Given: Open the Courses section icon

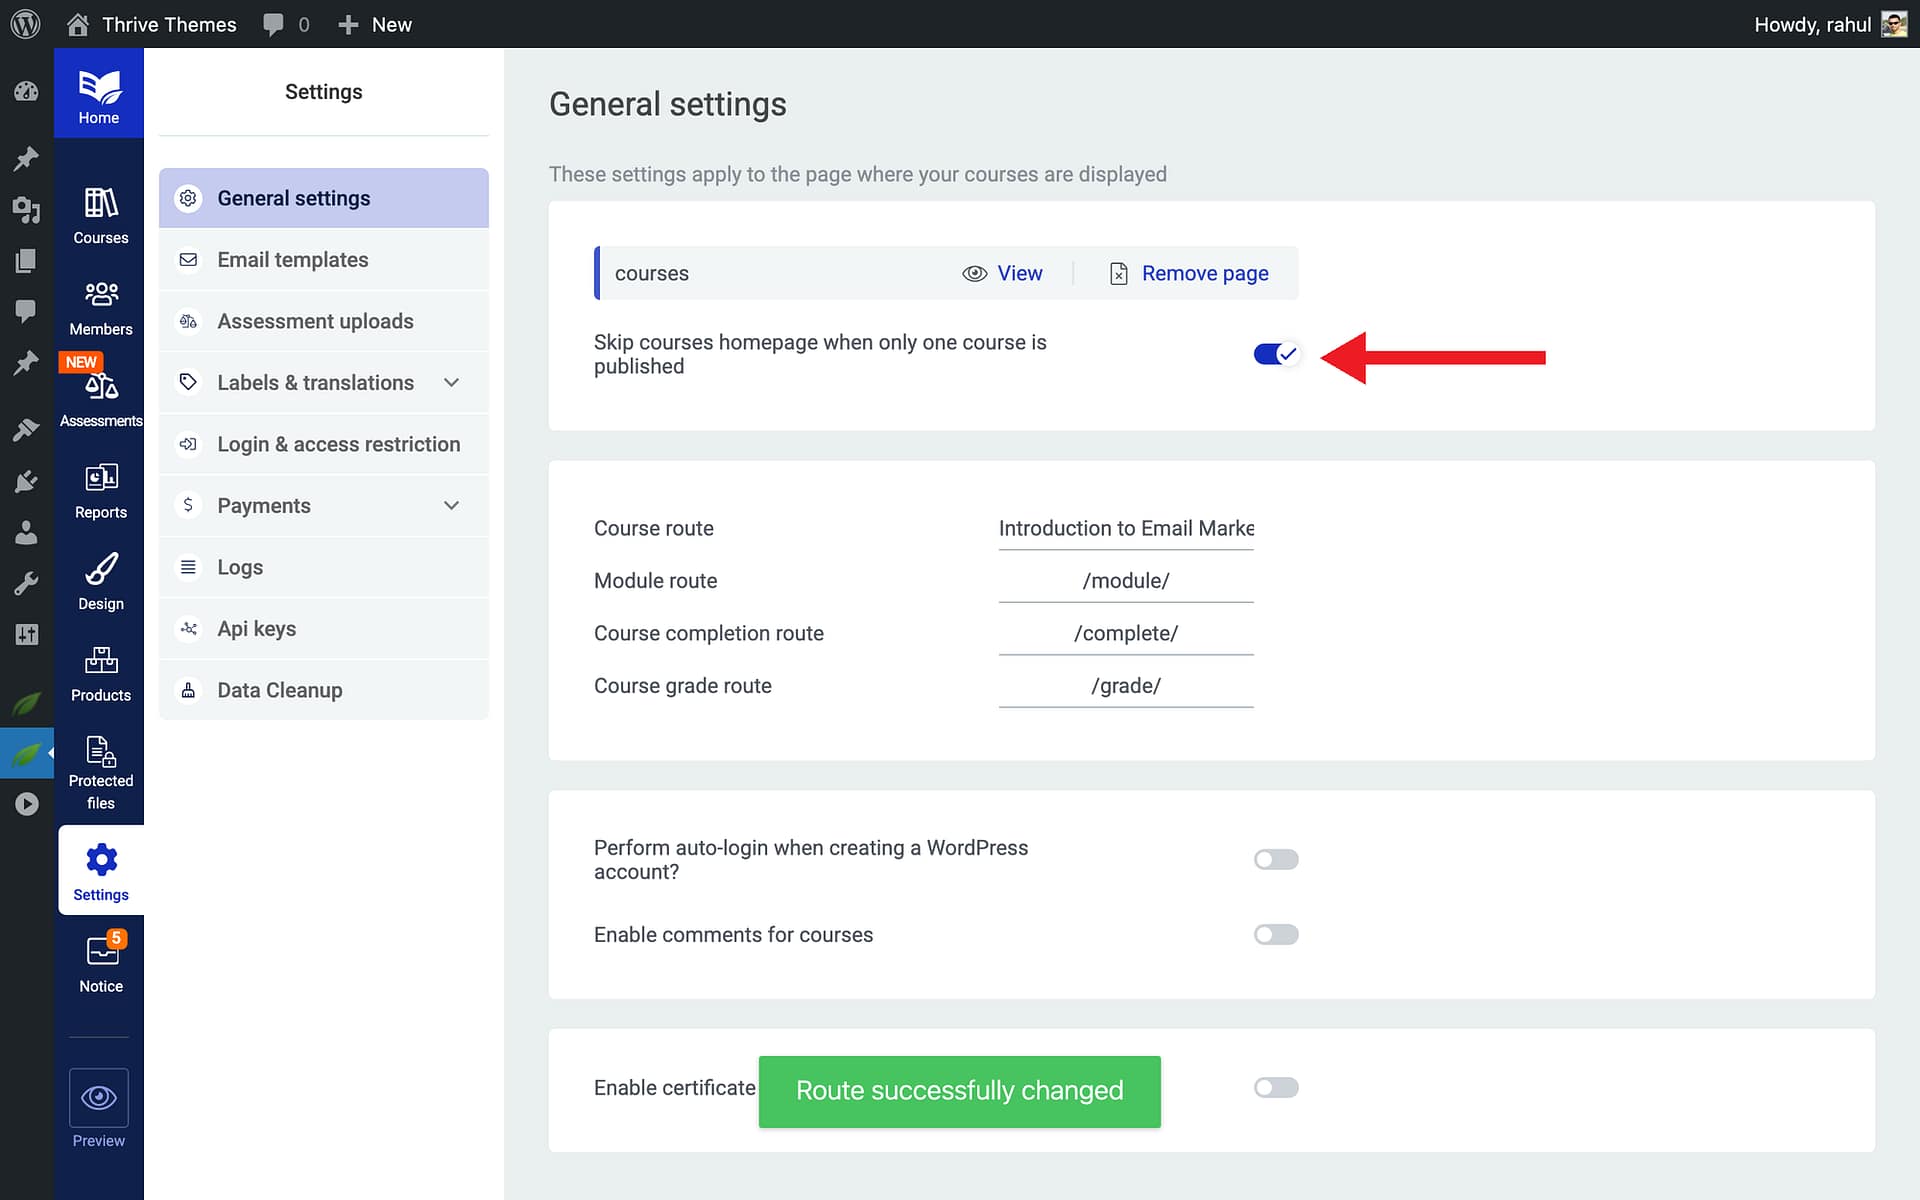Looking at the screenshot, I should (100, 203).
